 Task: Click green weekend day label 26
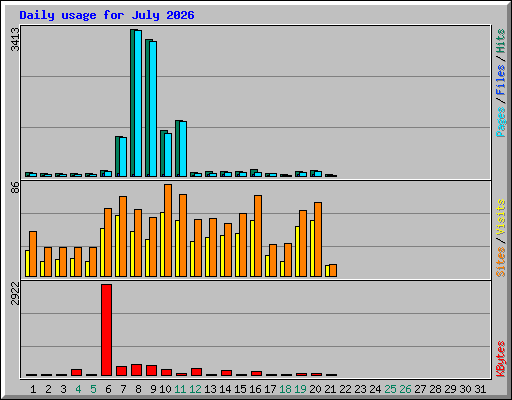405,389
